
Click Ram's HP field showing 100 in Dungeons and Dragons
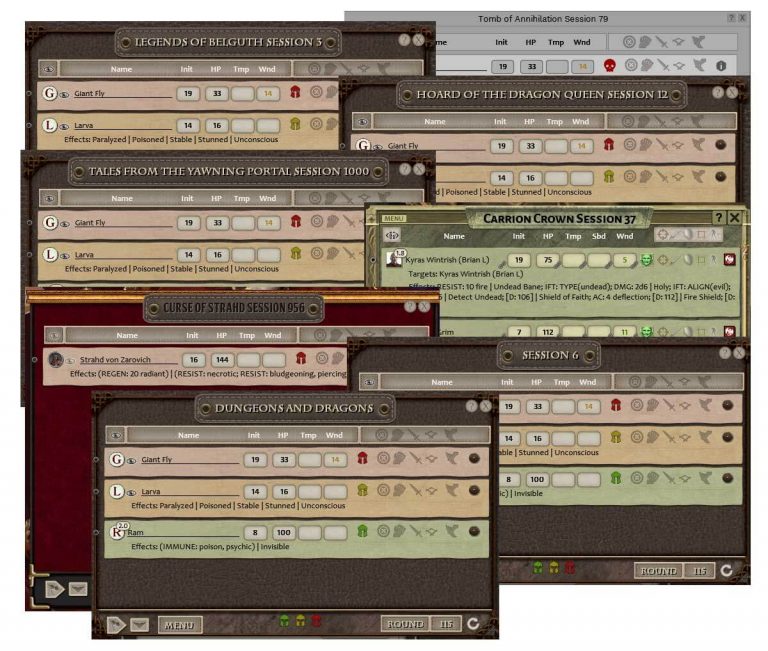pyautogui.click(x=284, y=532)
